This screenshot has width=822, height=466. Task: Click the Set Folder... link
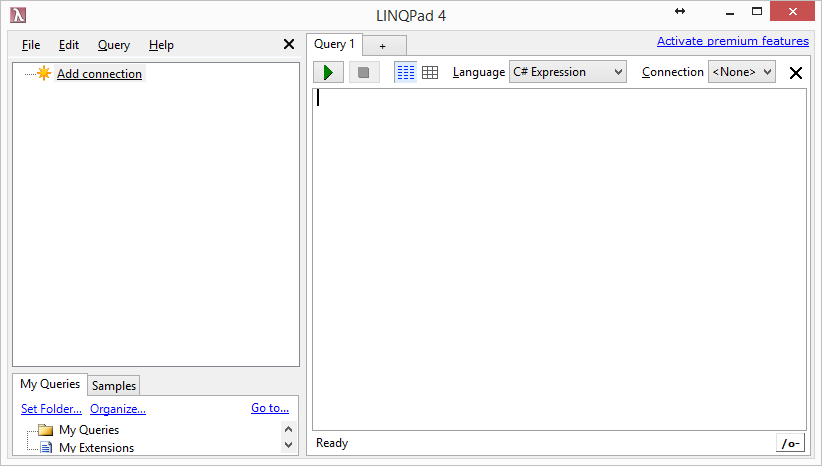(51, 409)
